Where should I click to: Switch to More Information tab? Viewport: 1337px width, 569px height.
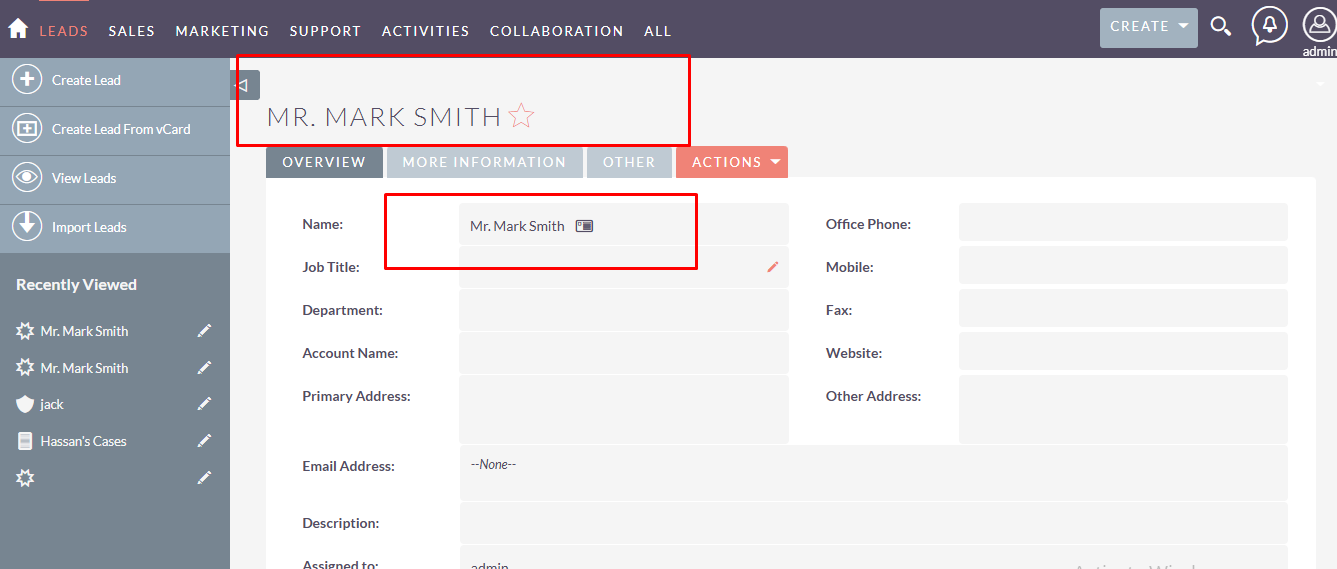484,162
